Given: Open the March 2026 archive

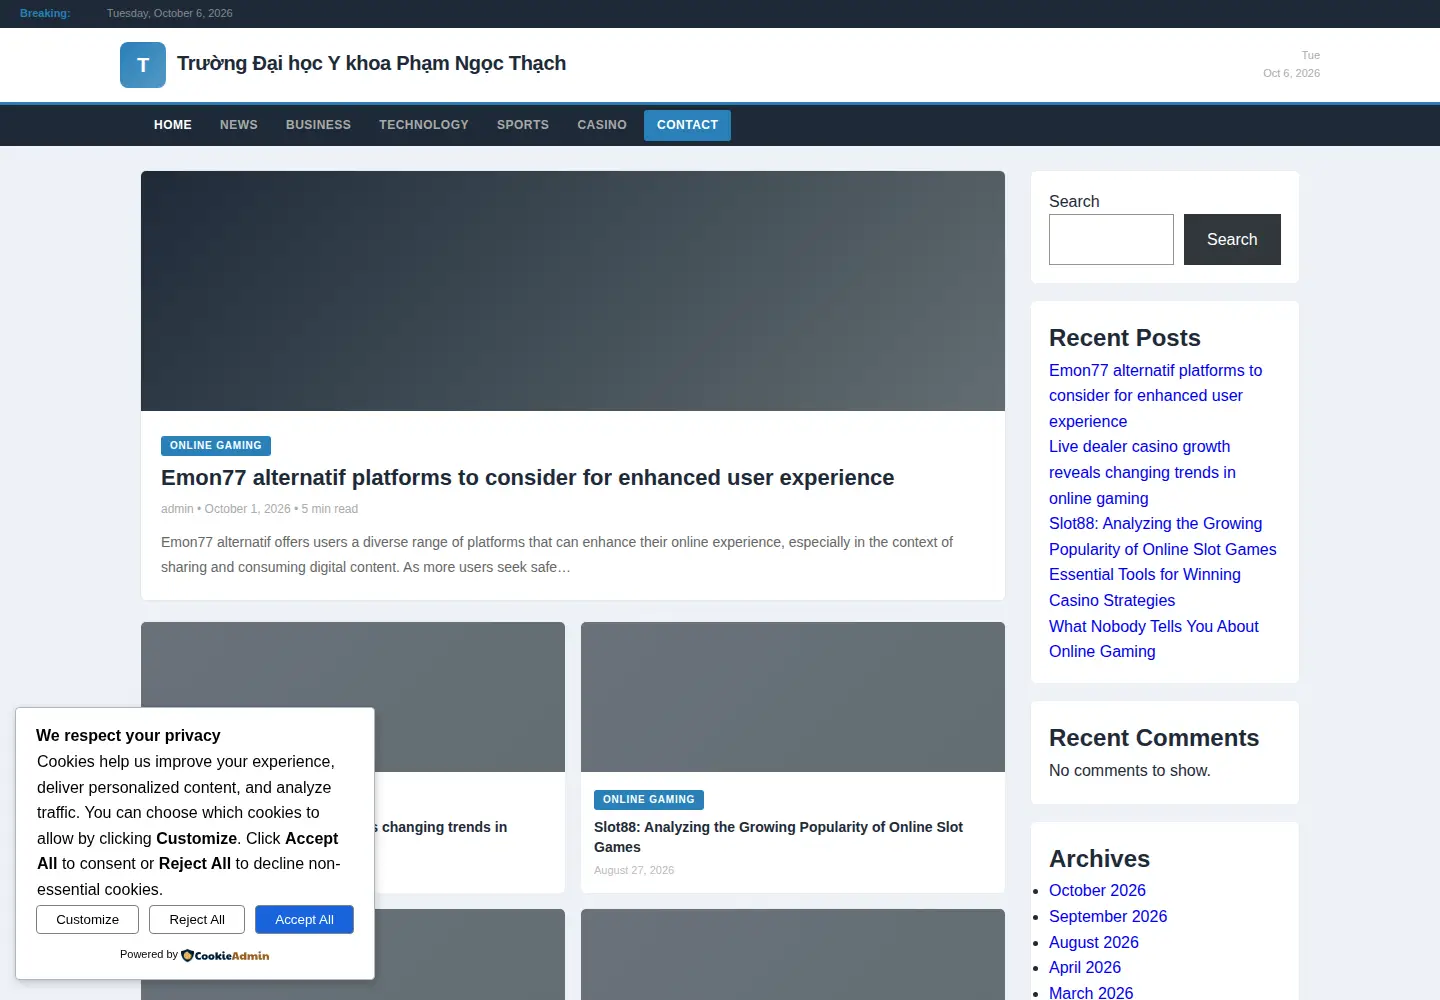Looking at the screenshot, I should [1091, 993].
